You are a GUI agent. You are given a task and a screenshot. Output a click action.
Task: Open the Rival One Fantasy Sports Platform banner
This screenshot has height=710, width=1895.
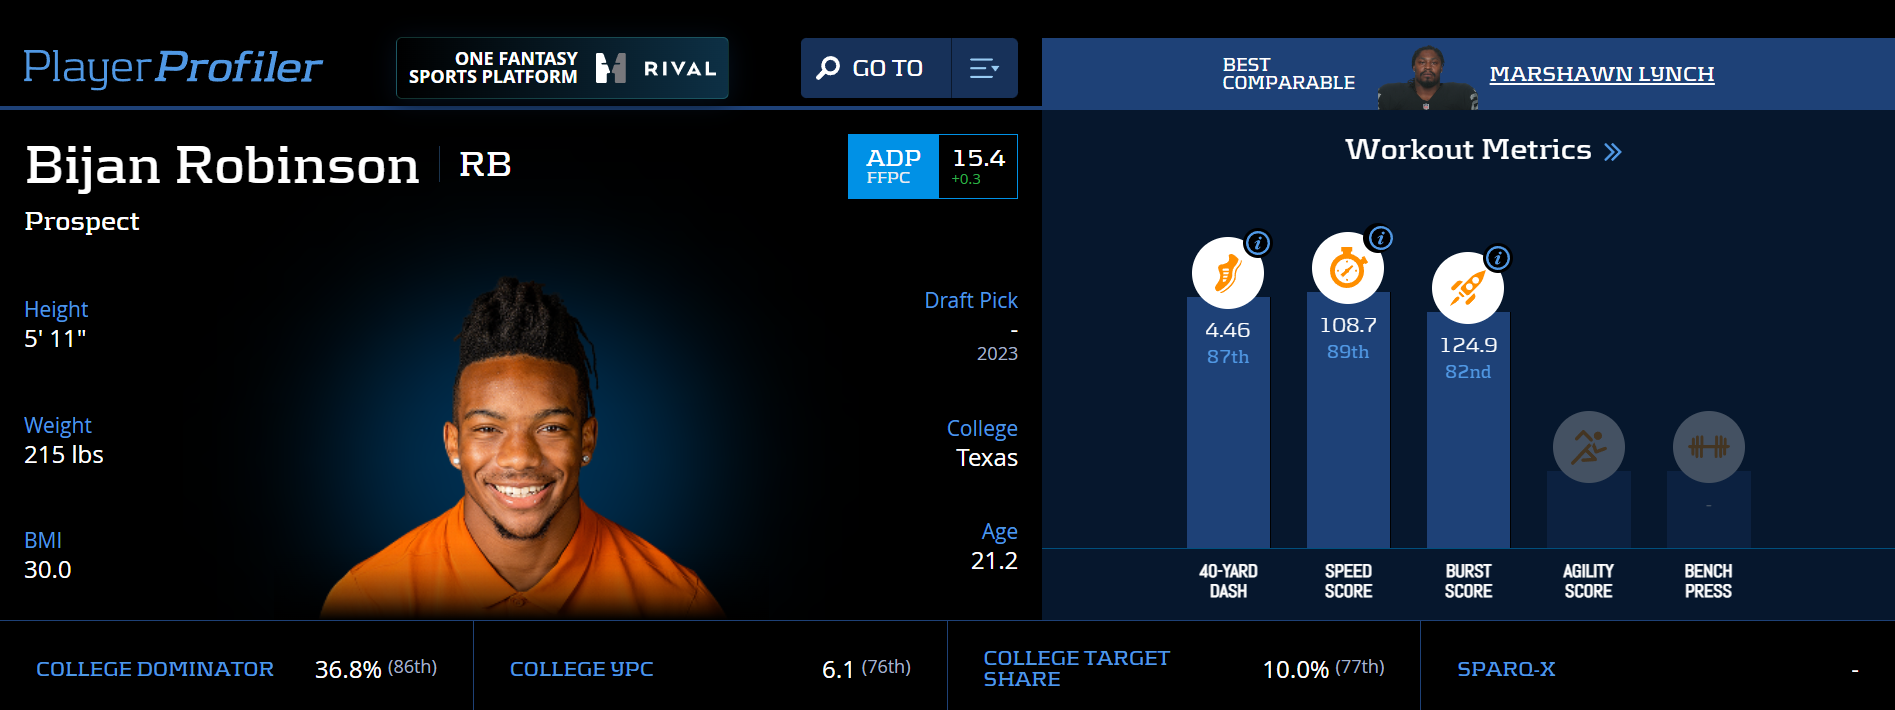[x=562, y=68]
